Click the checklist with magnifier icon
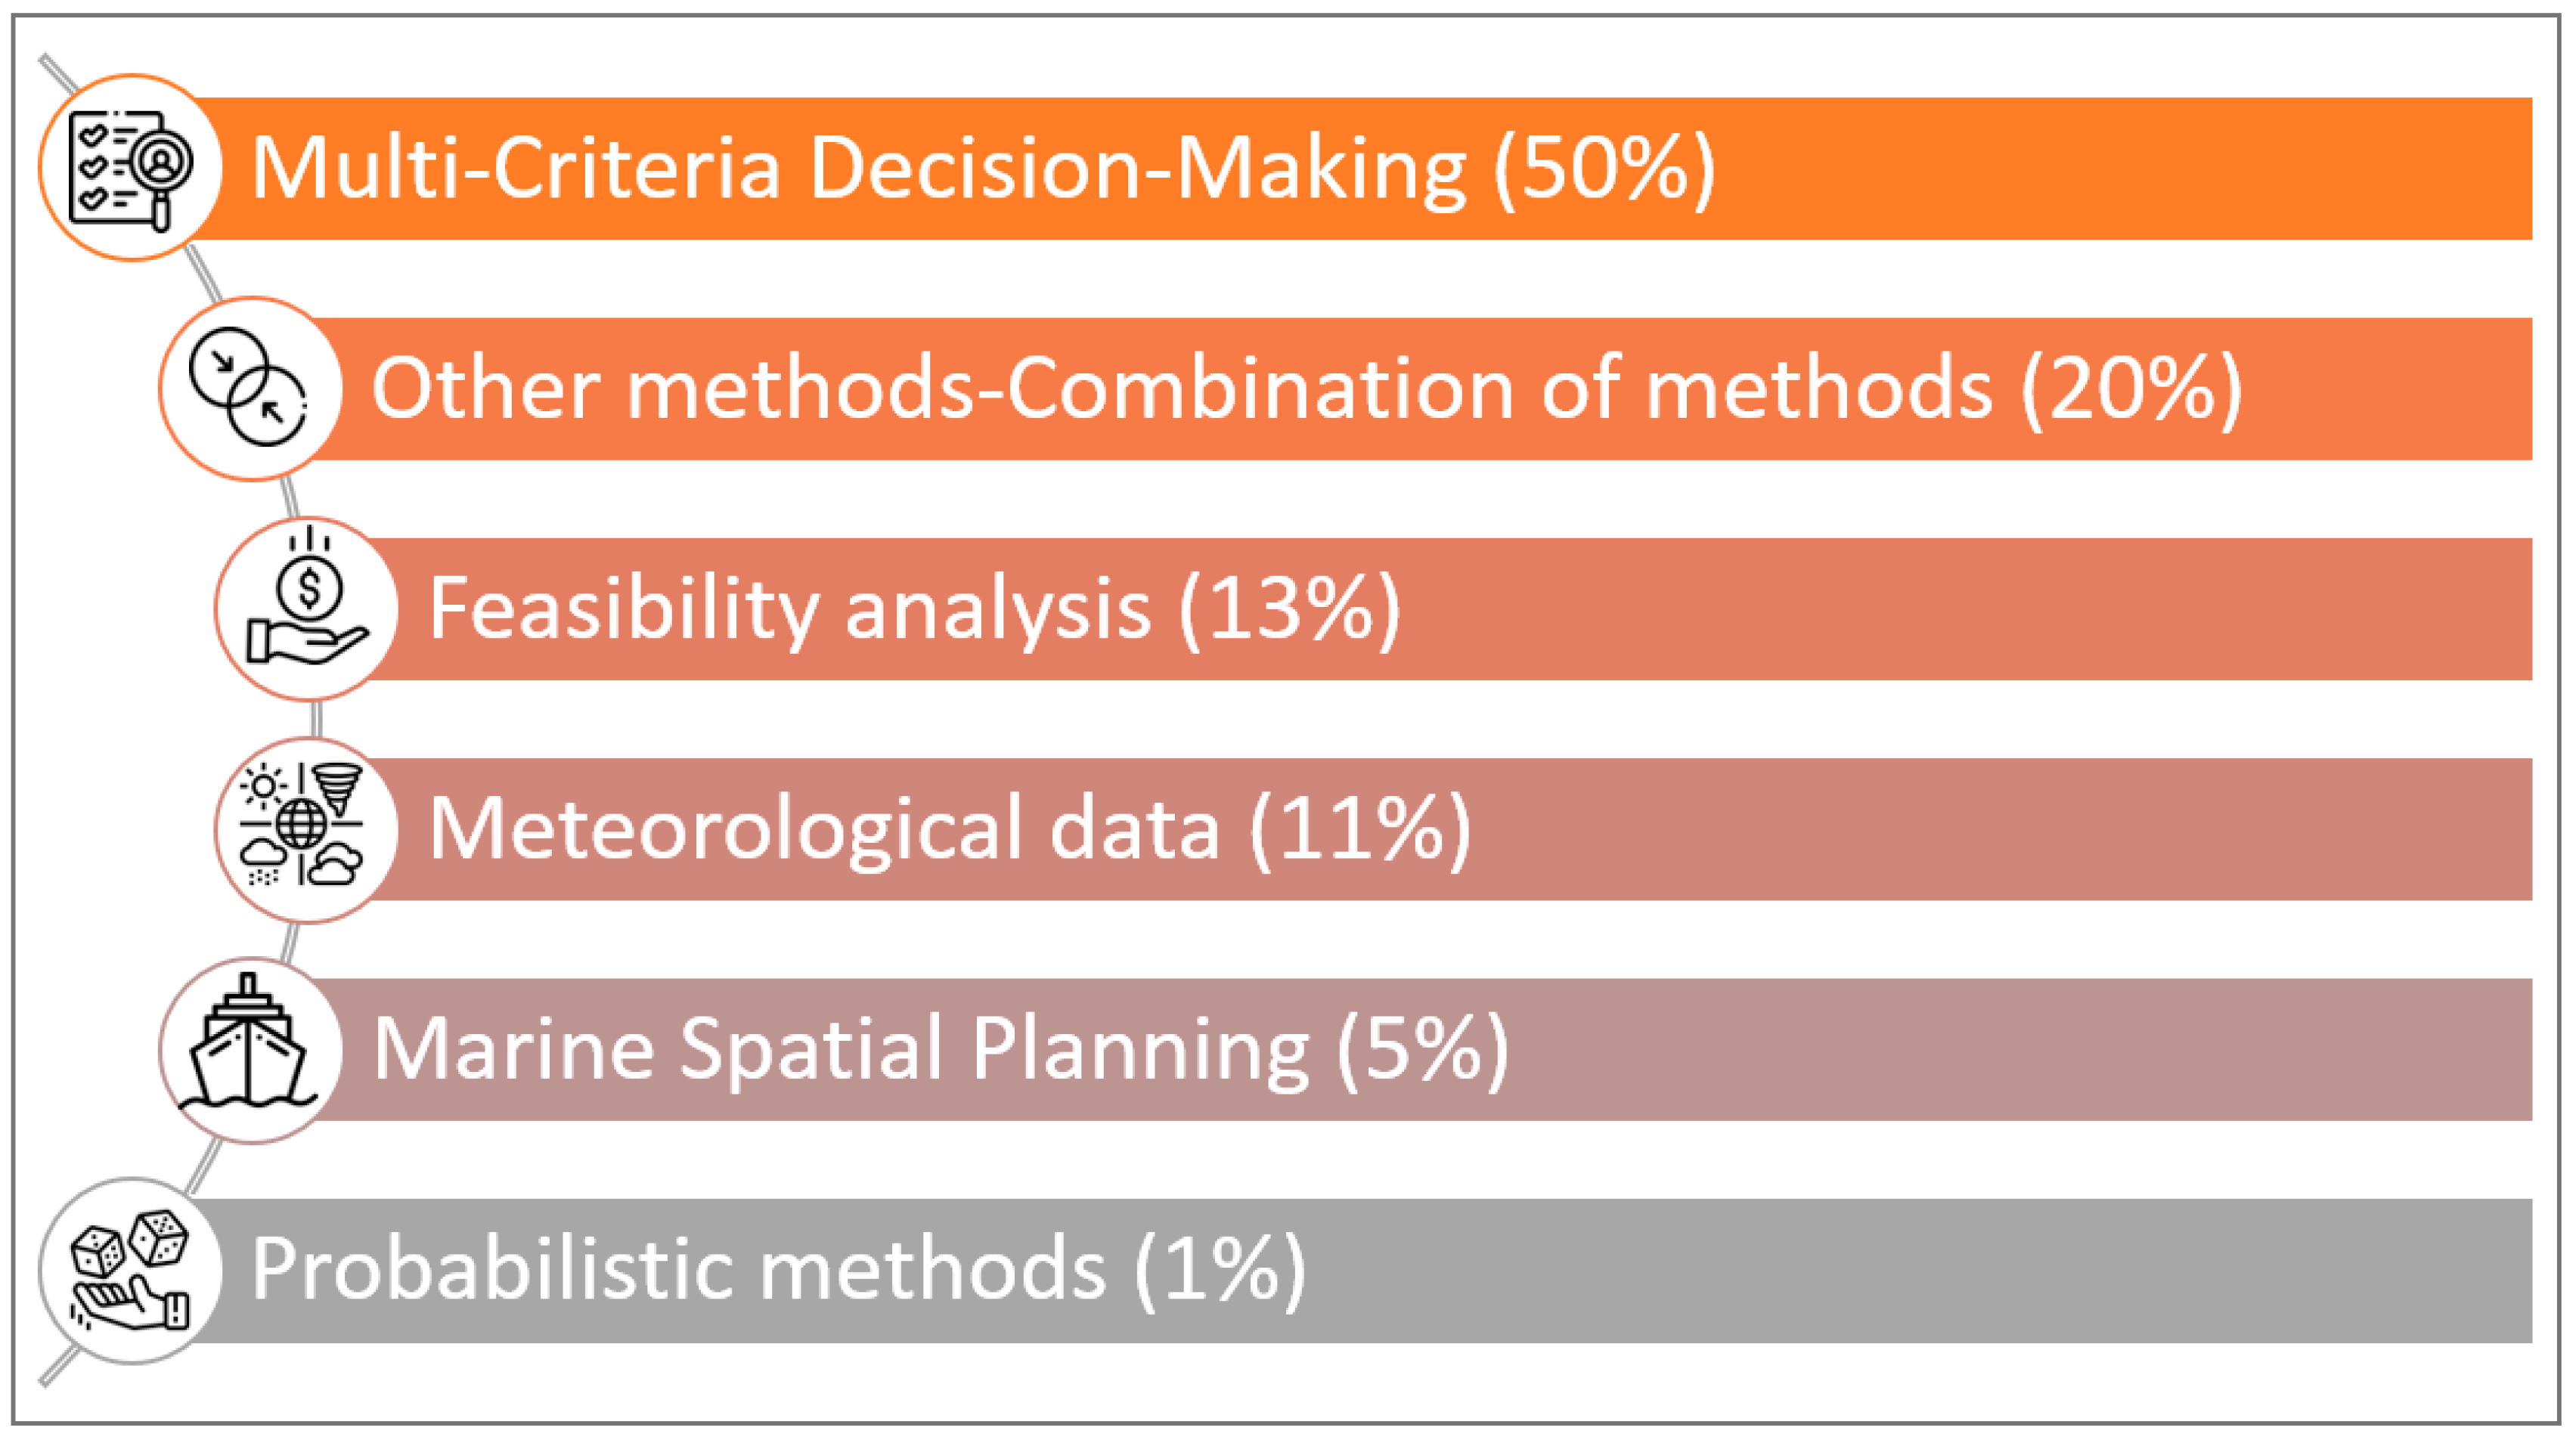The image size is (2576, 1440). [130, 167]
